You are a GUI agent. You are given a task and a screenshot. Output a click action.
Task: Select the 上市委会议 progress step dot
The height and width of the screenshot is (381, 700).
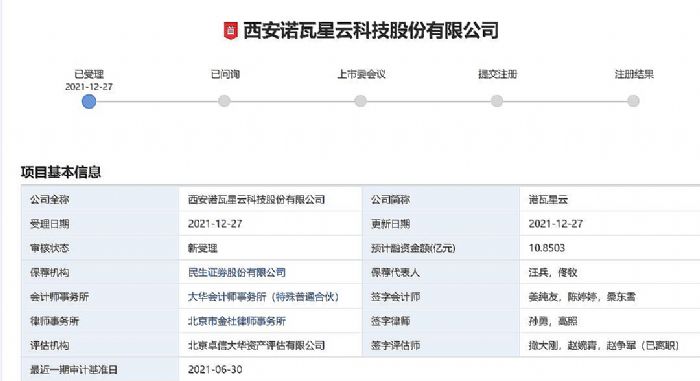tap(361, 101)
